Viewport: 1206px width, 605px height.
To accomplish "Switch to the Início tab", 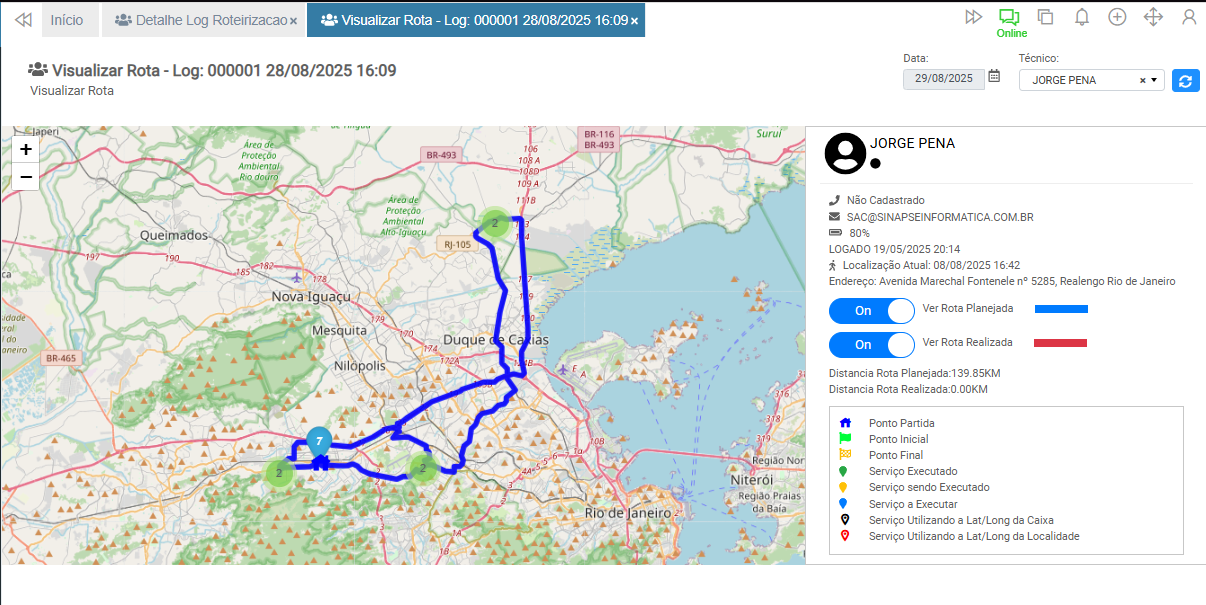I will coord(67,20).
